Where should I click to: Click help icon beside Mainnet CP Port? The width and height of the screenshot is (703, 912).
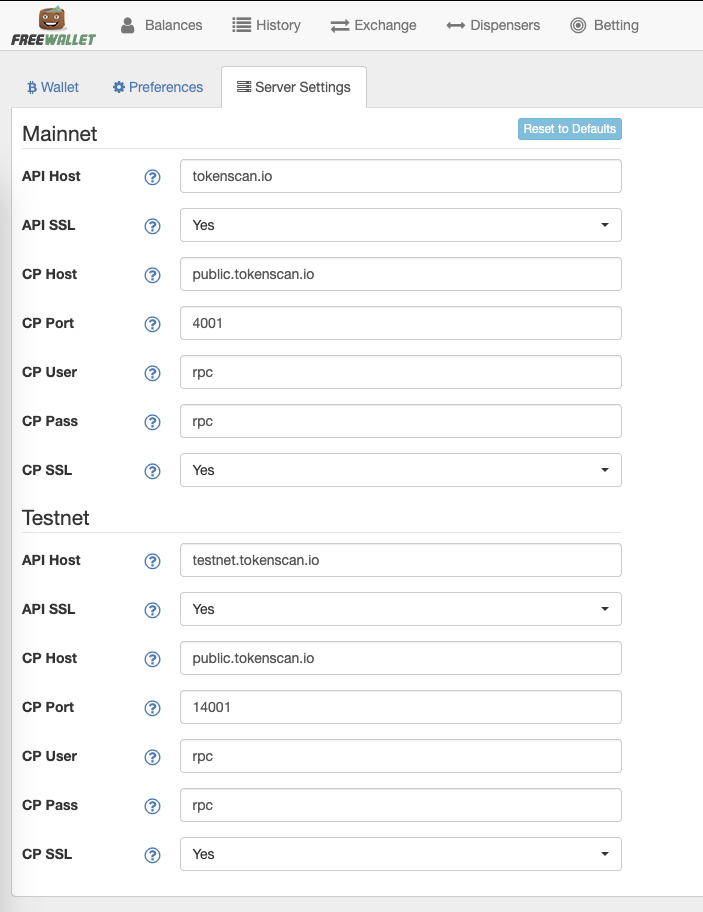[152, 324]
